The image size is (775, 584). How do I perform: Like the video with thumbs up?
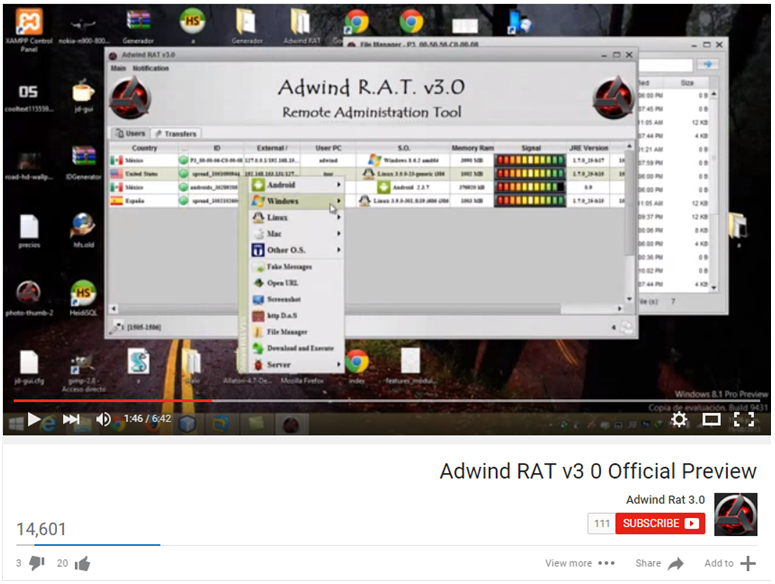[x=82, y=563]
